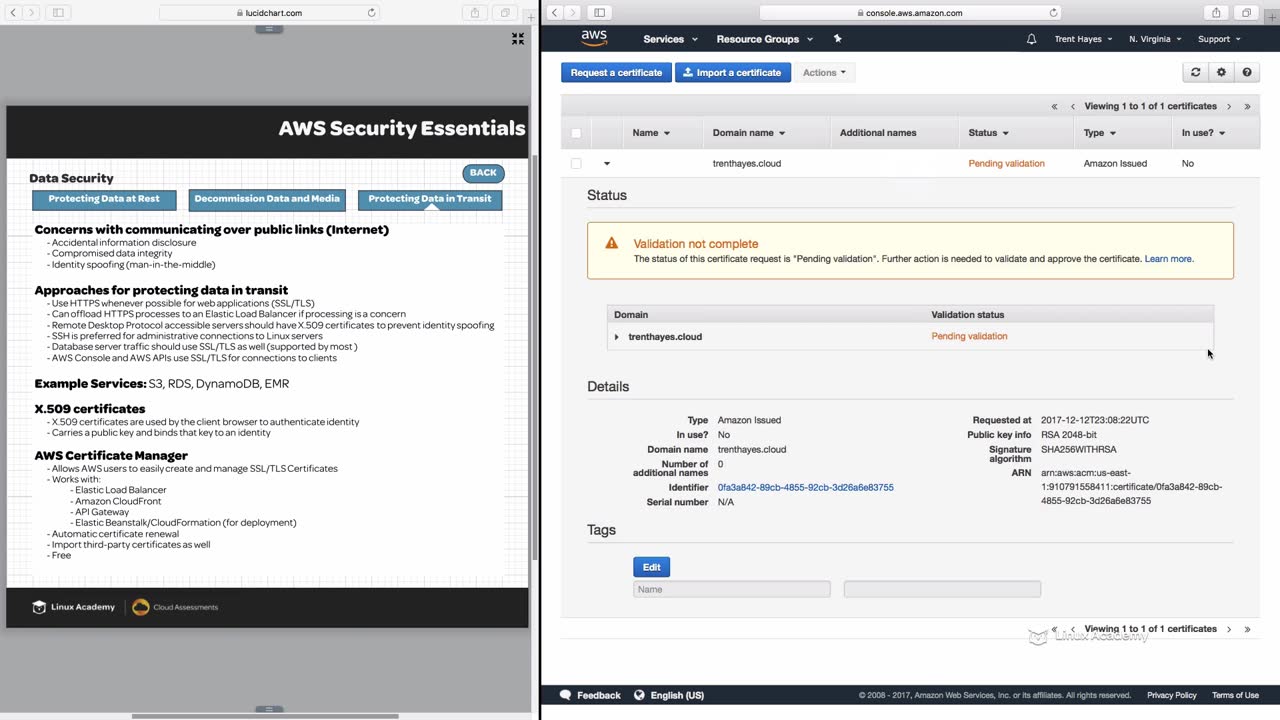
Task: Click Request a certificate
Action: (x=616, y=72)
